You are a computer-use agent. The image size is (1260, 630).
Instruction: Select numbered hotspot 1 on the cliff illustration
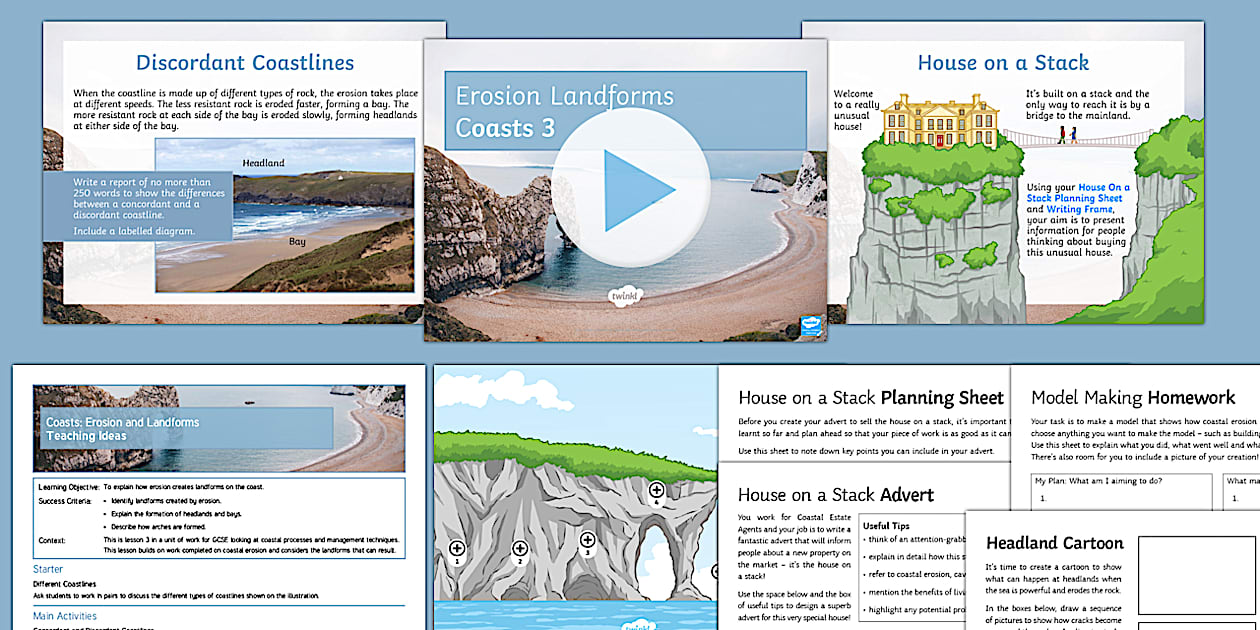pos(456,549)
